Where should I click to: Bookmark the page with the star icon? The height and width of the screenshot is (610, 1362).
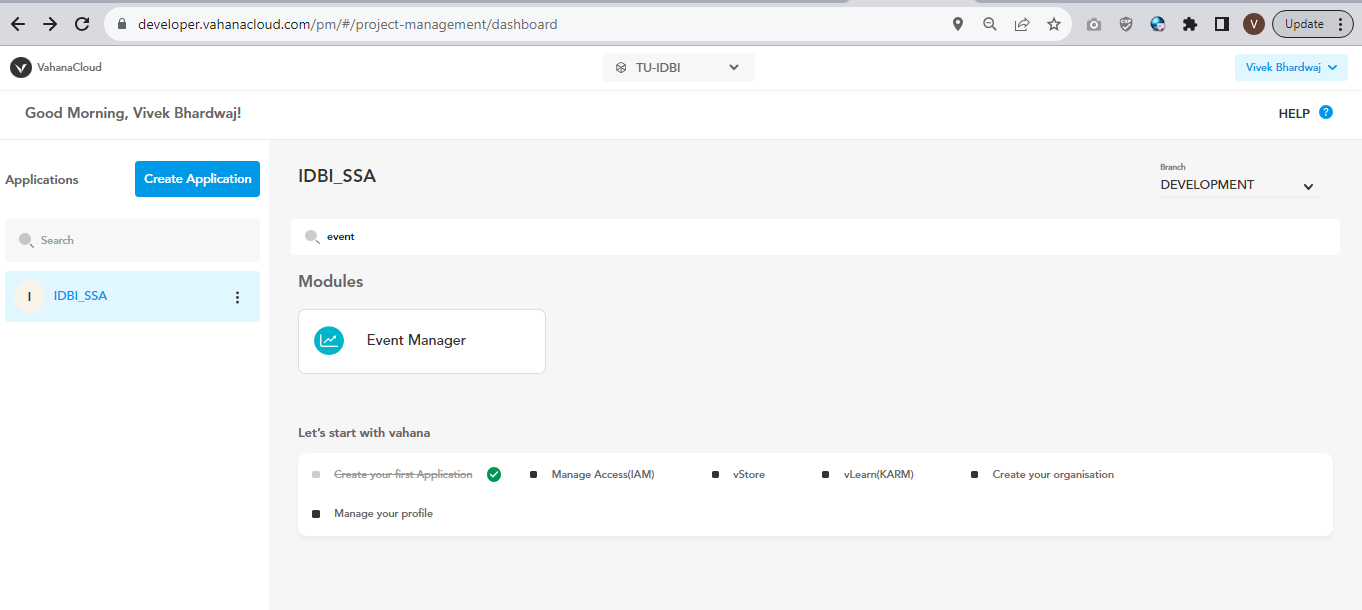point(1054,24)
